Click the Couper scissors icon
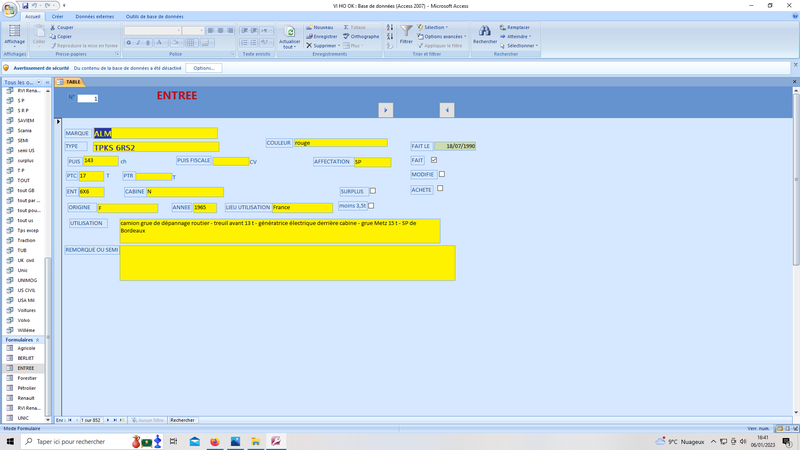 [52, 28]
